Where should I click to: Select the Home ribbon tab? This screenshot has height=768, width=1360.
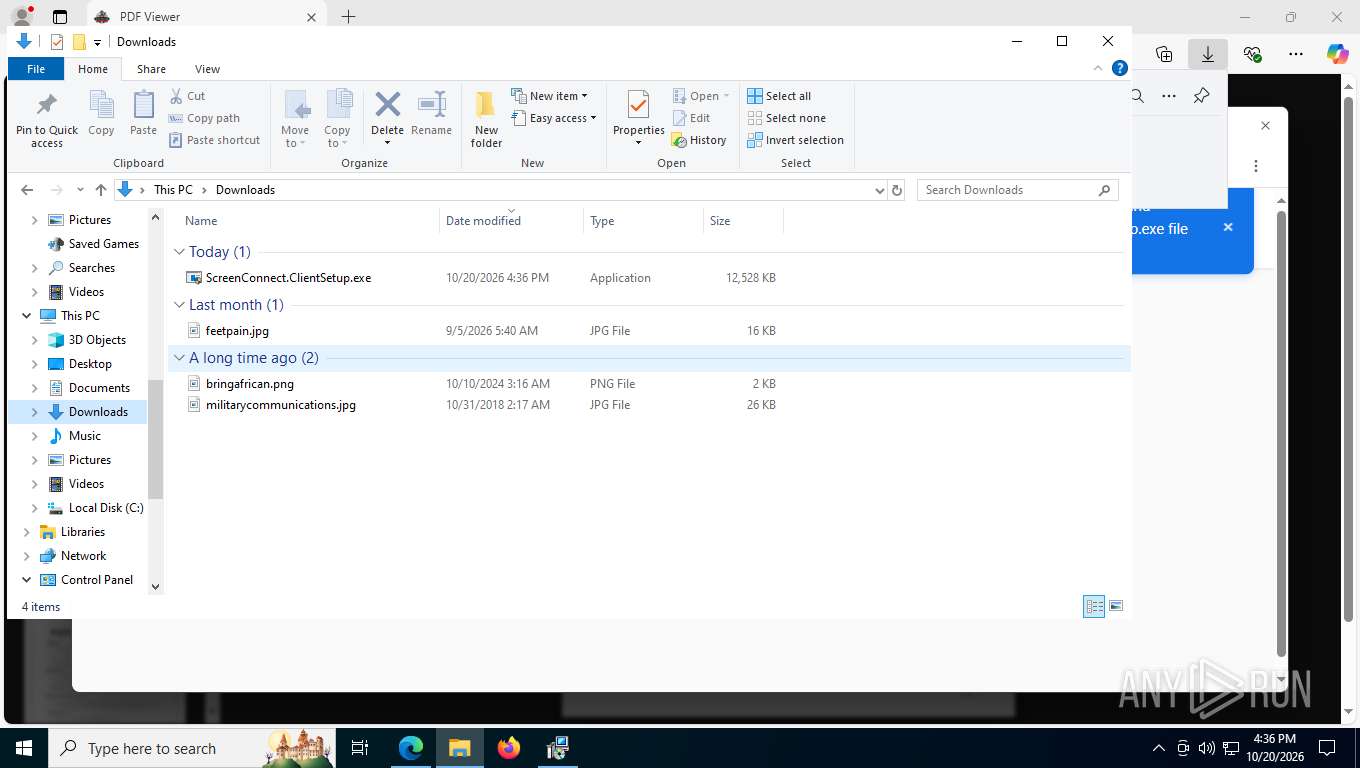[x=93, y=69]
